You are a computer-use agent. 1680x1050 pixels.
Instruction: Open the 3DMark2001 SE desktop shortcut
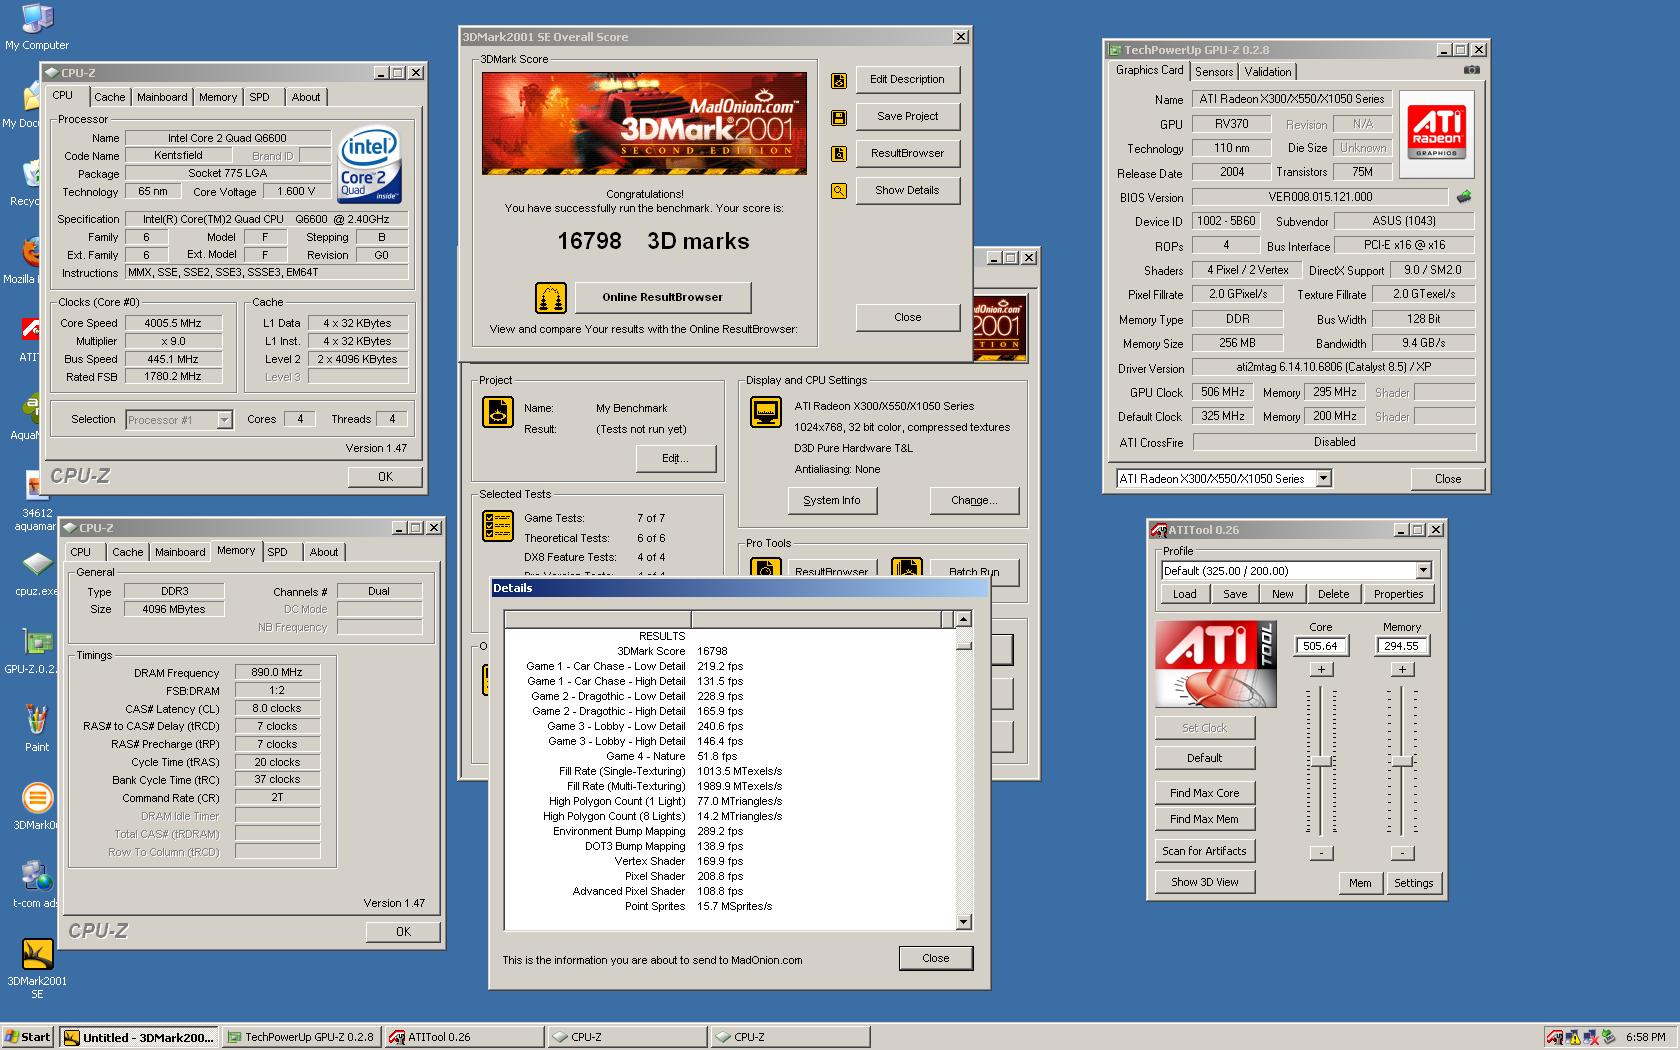click(x=37, y=968)
